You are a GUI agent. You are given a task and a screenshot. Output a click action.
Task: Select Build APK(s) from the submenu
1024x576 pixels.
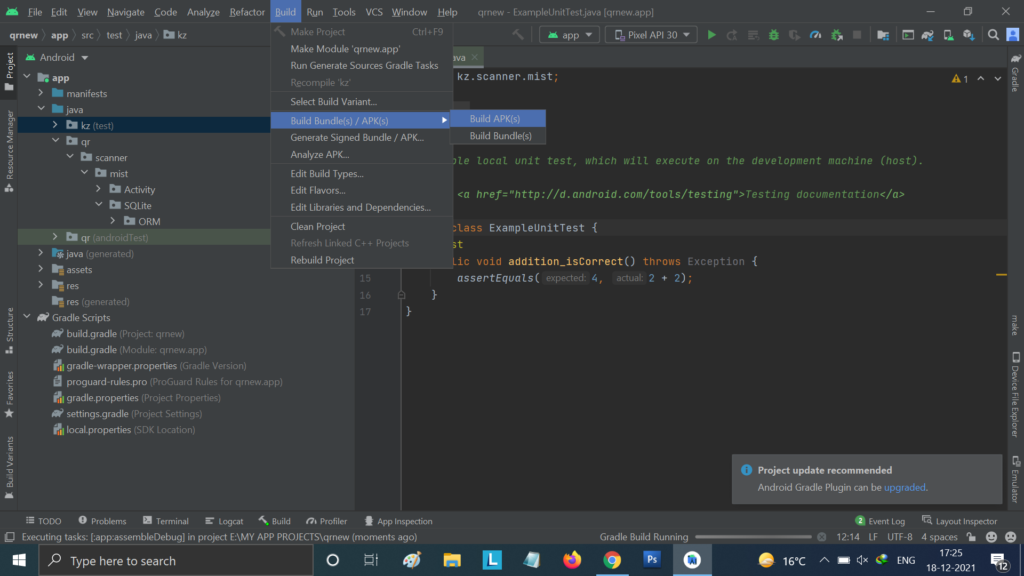coord(498,119)
